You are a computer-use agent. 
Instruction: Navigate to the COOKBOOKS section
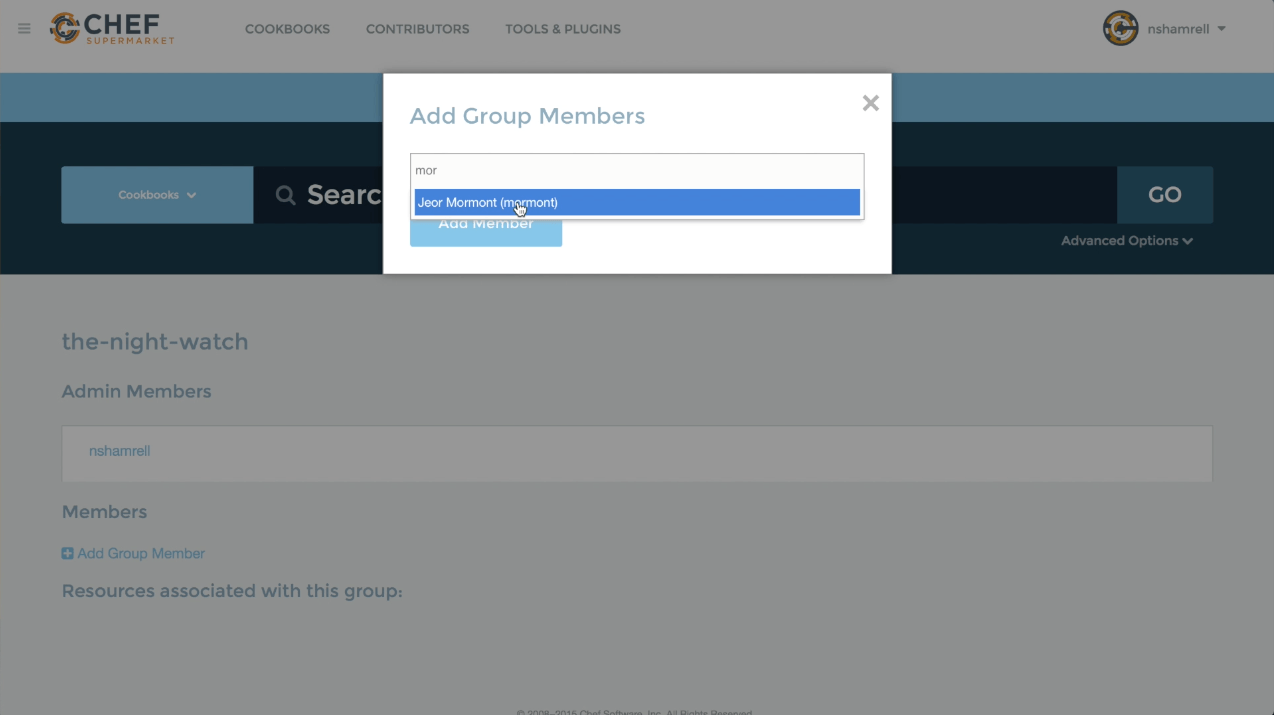(287, 29)
